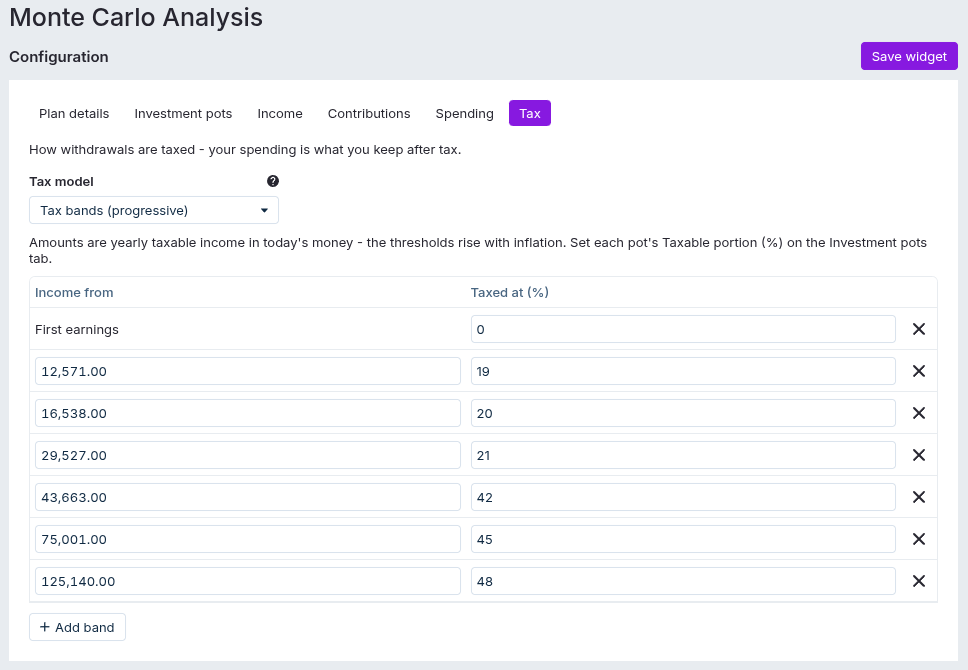Open the Investment pots tab
The height and width of the screenshot is (670, 968).
pos(183,114)
